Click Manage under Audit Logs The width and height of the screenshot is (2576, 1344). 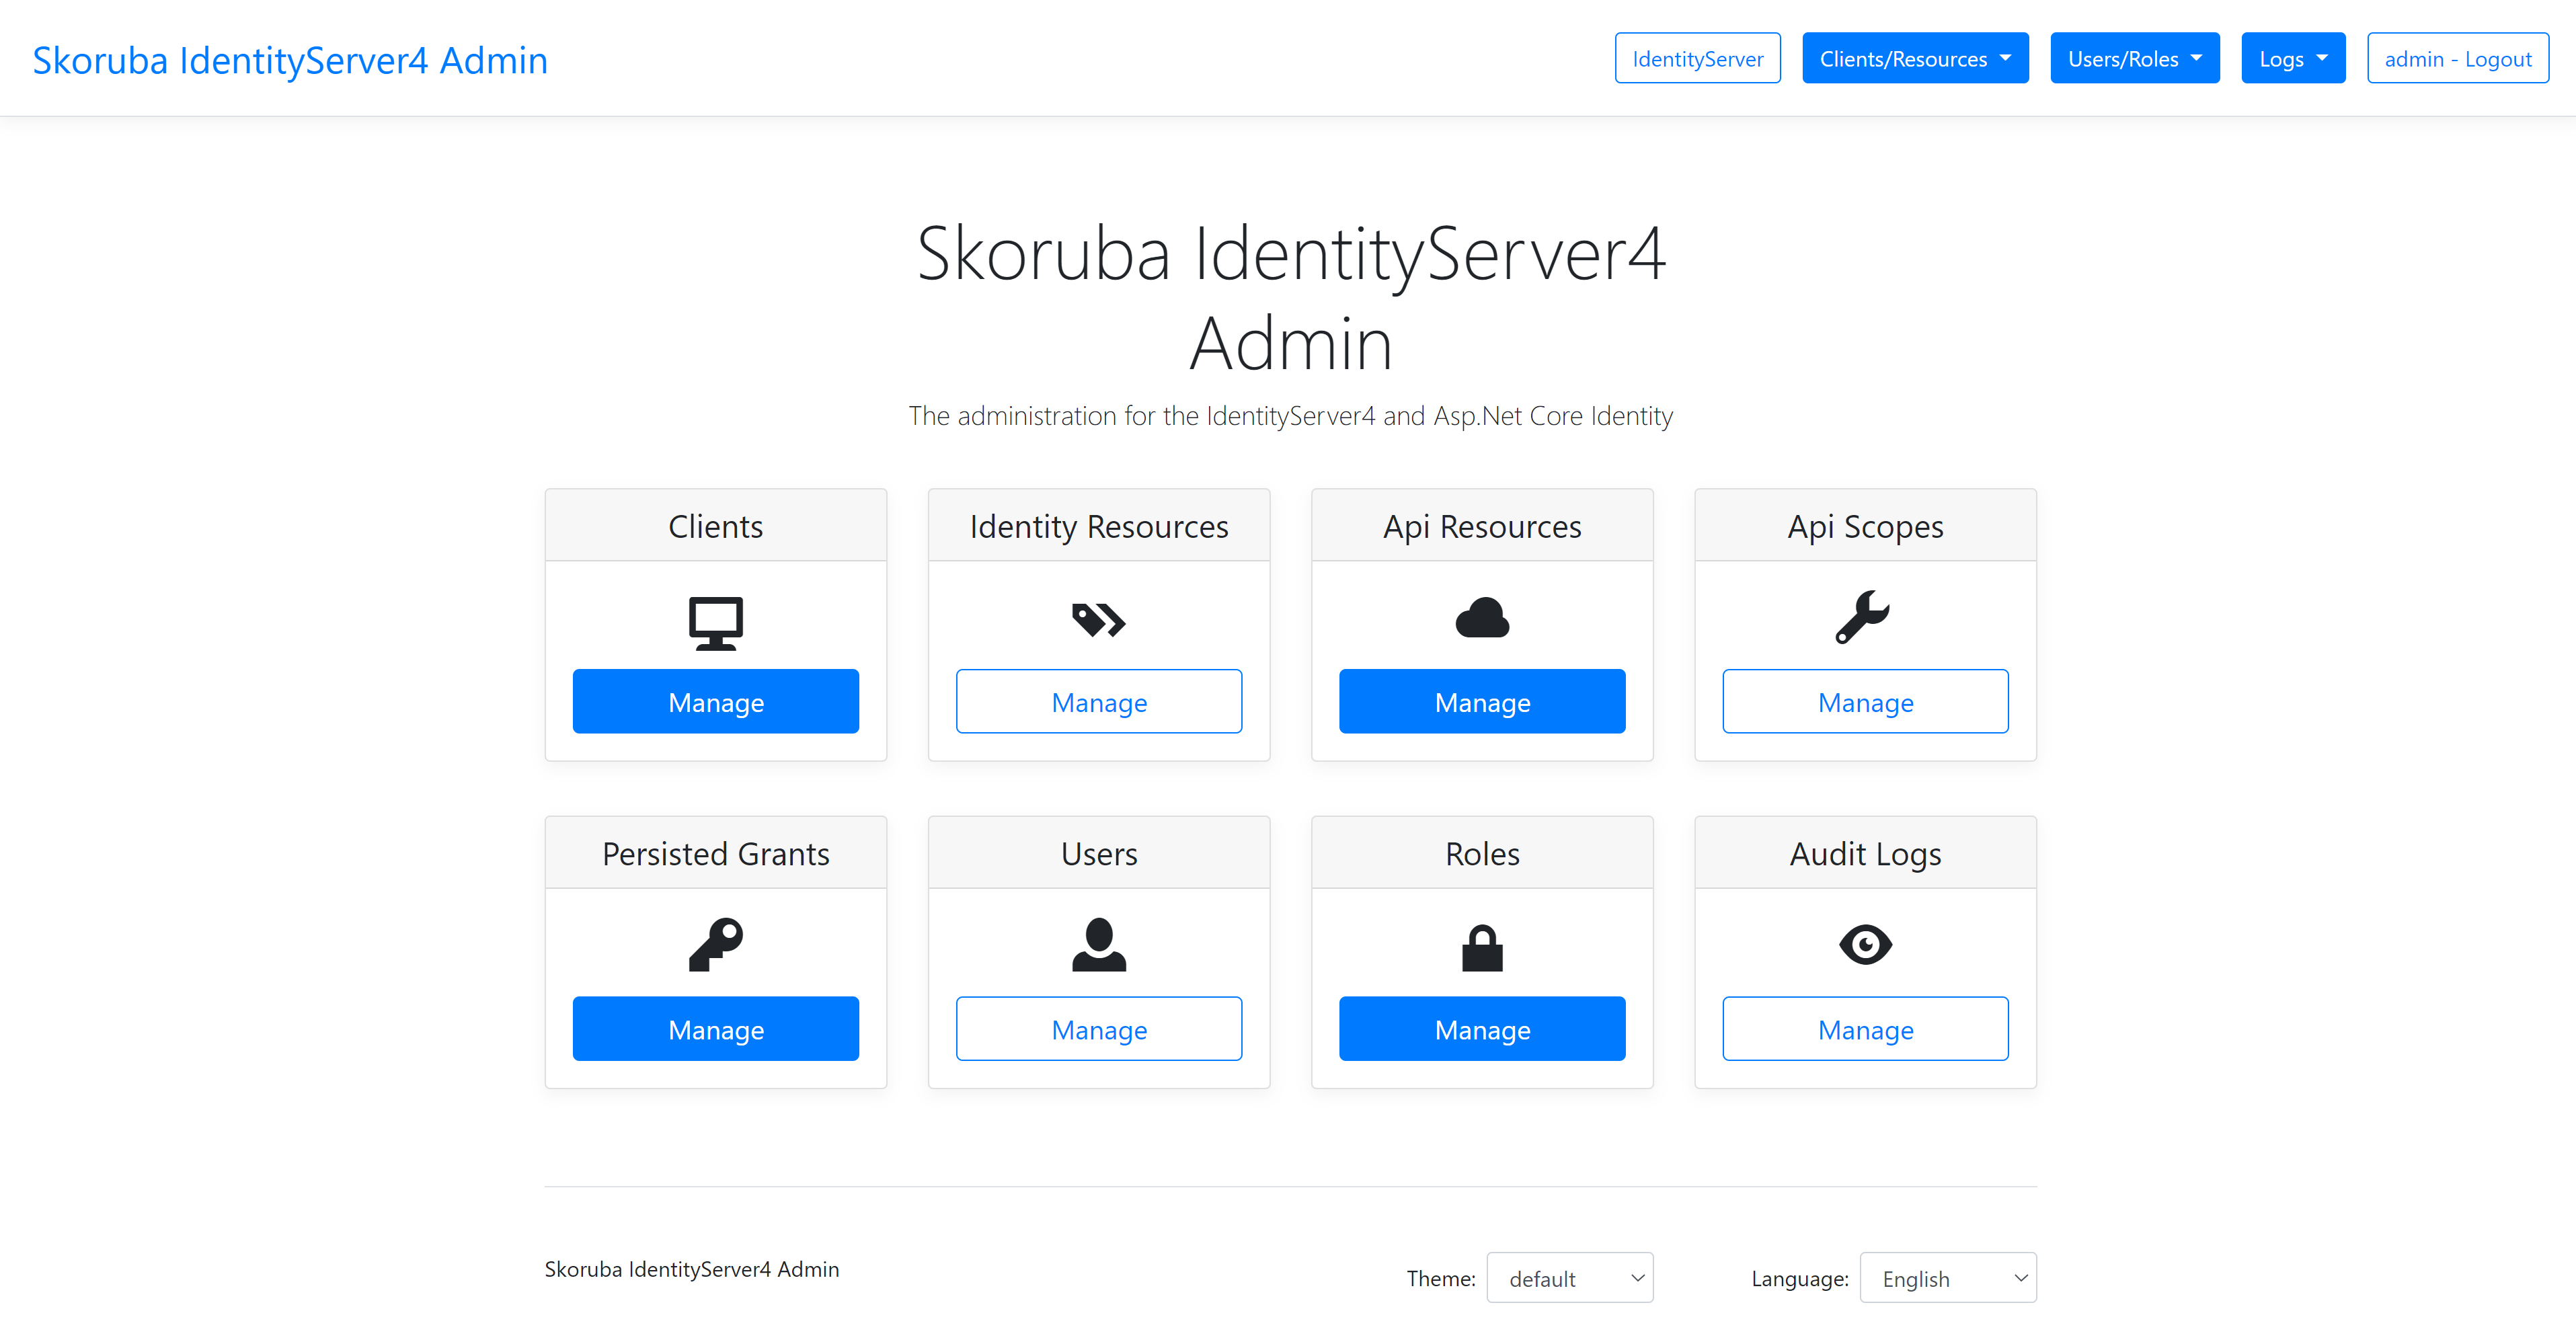pyautogui.click(x=1865, y=1029)
